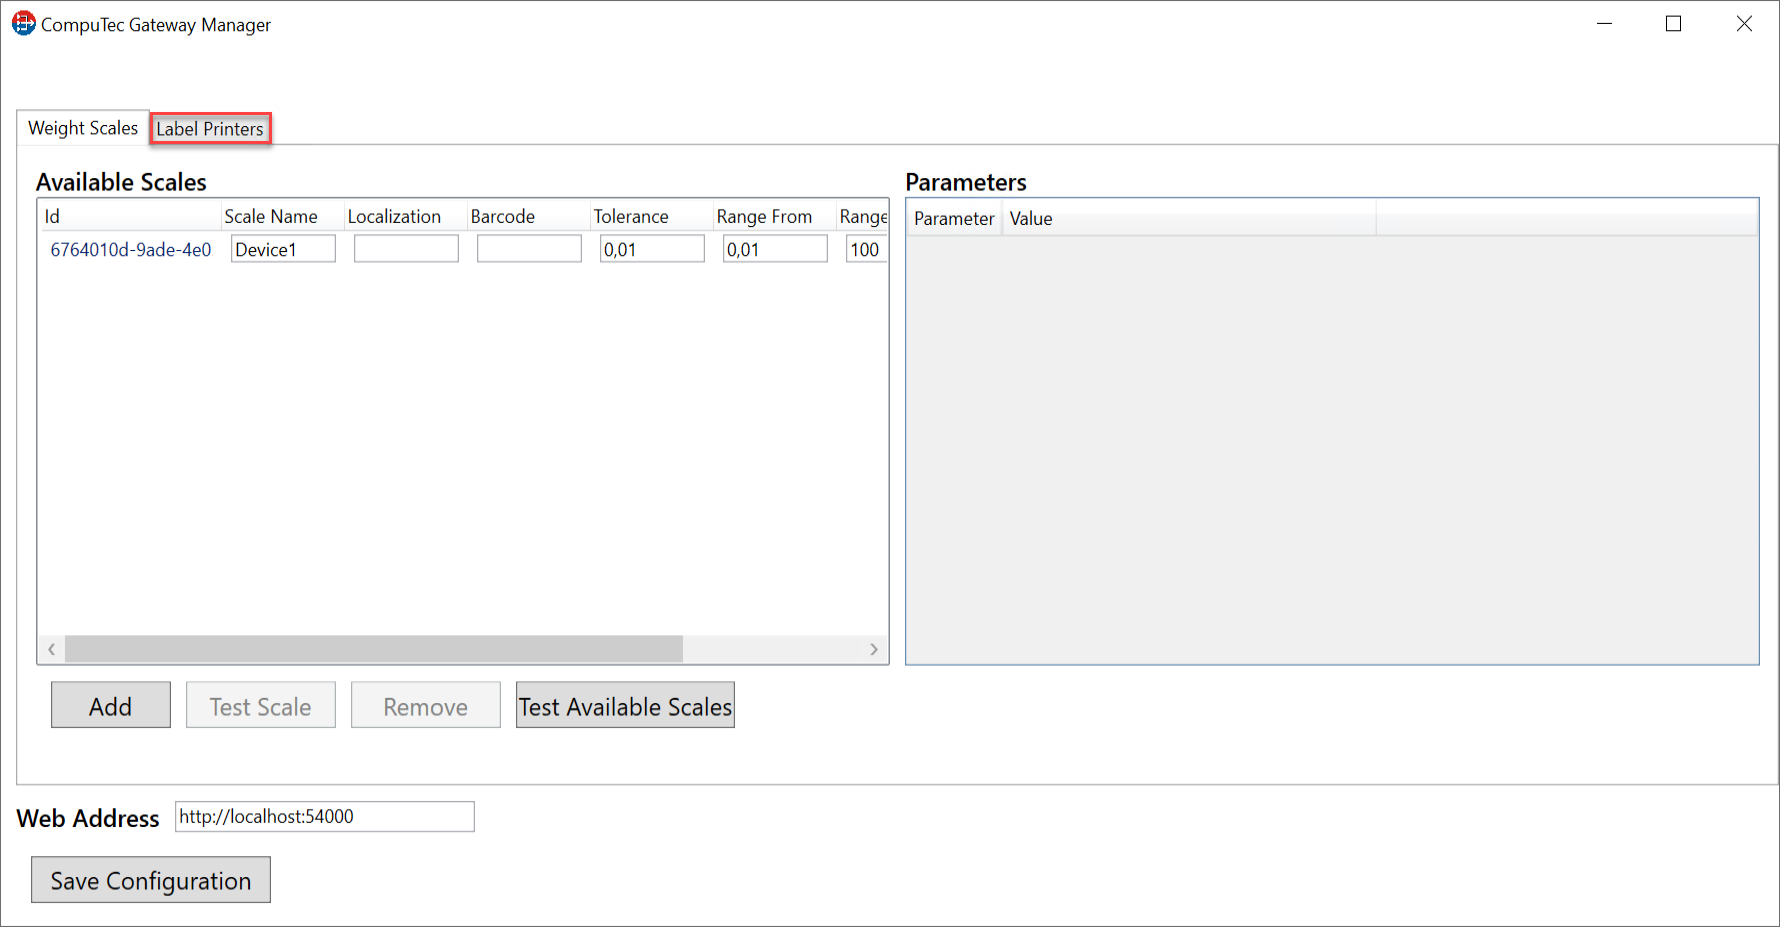Click the horizontal scrollbar thumb in Available Scales
The height and width of the screenshot is (927, 1780).
coord(373,650)
